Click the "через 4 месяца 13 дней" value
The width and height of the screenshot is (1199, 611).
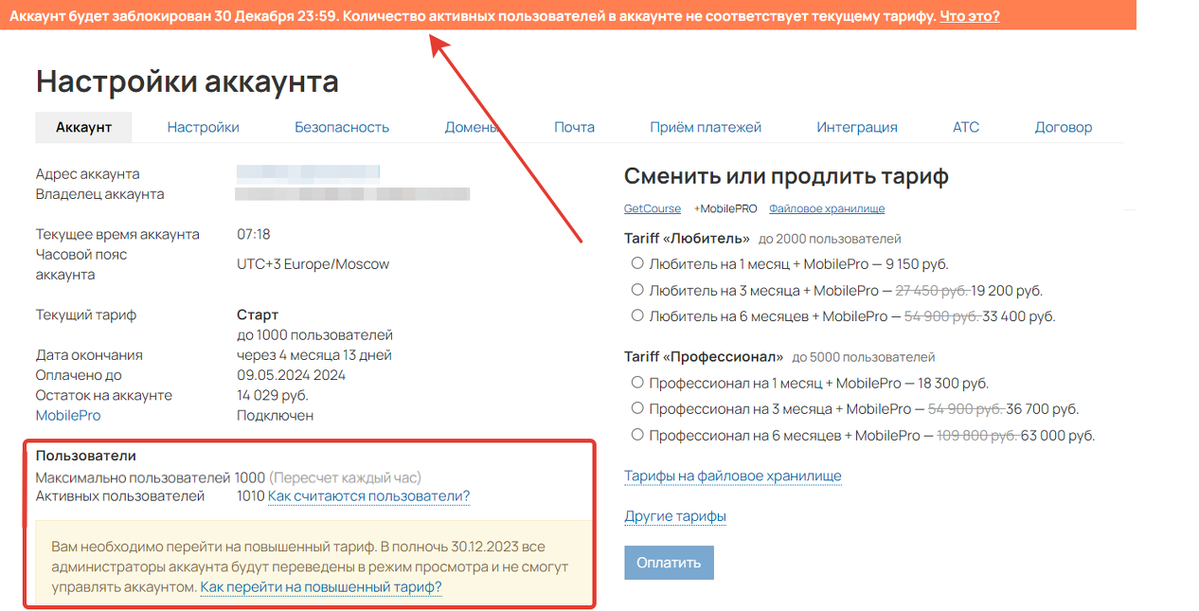click(x=314, y=355)
